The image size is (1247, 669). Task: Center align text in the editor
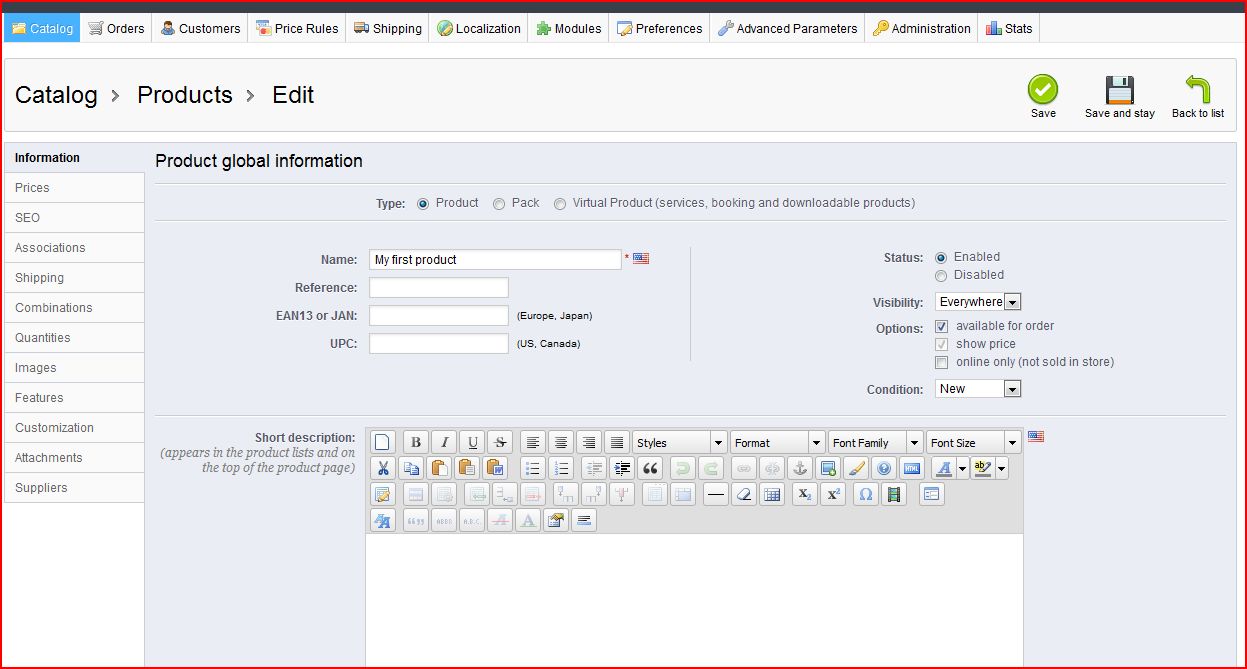tap(561, 442)
